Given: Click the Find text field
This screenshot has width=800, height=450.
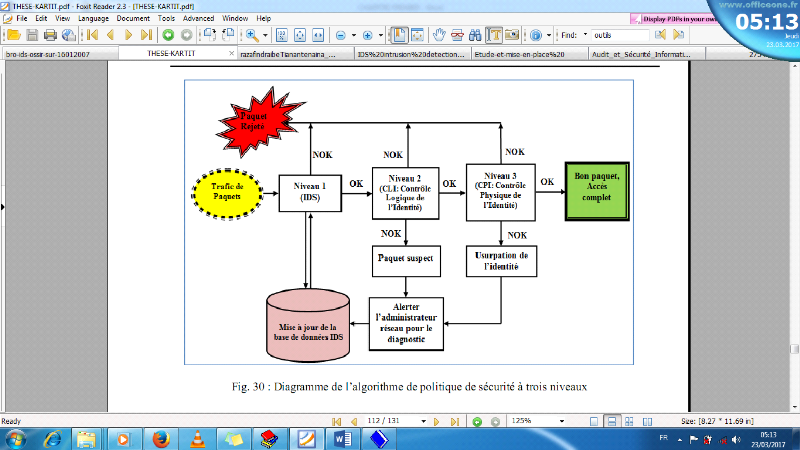Looking at the screenshot, I should 620,35.
